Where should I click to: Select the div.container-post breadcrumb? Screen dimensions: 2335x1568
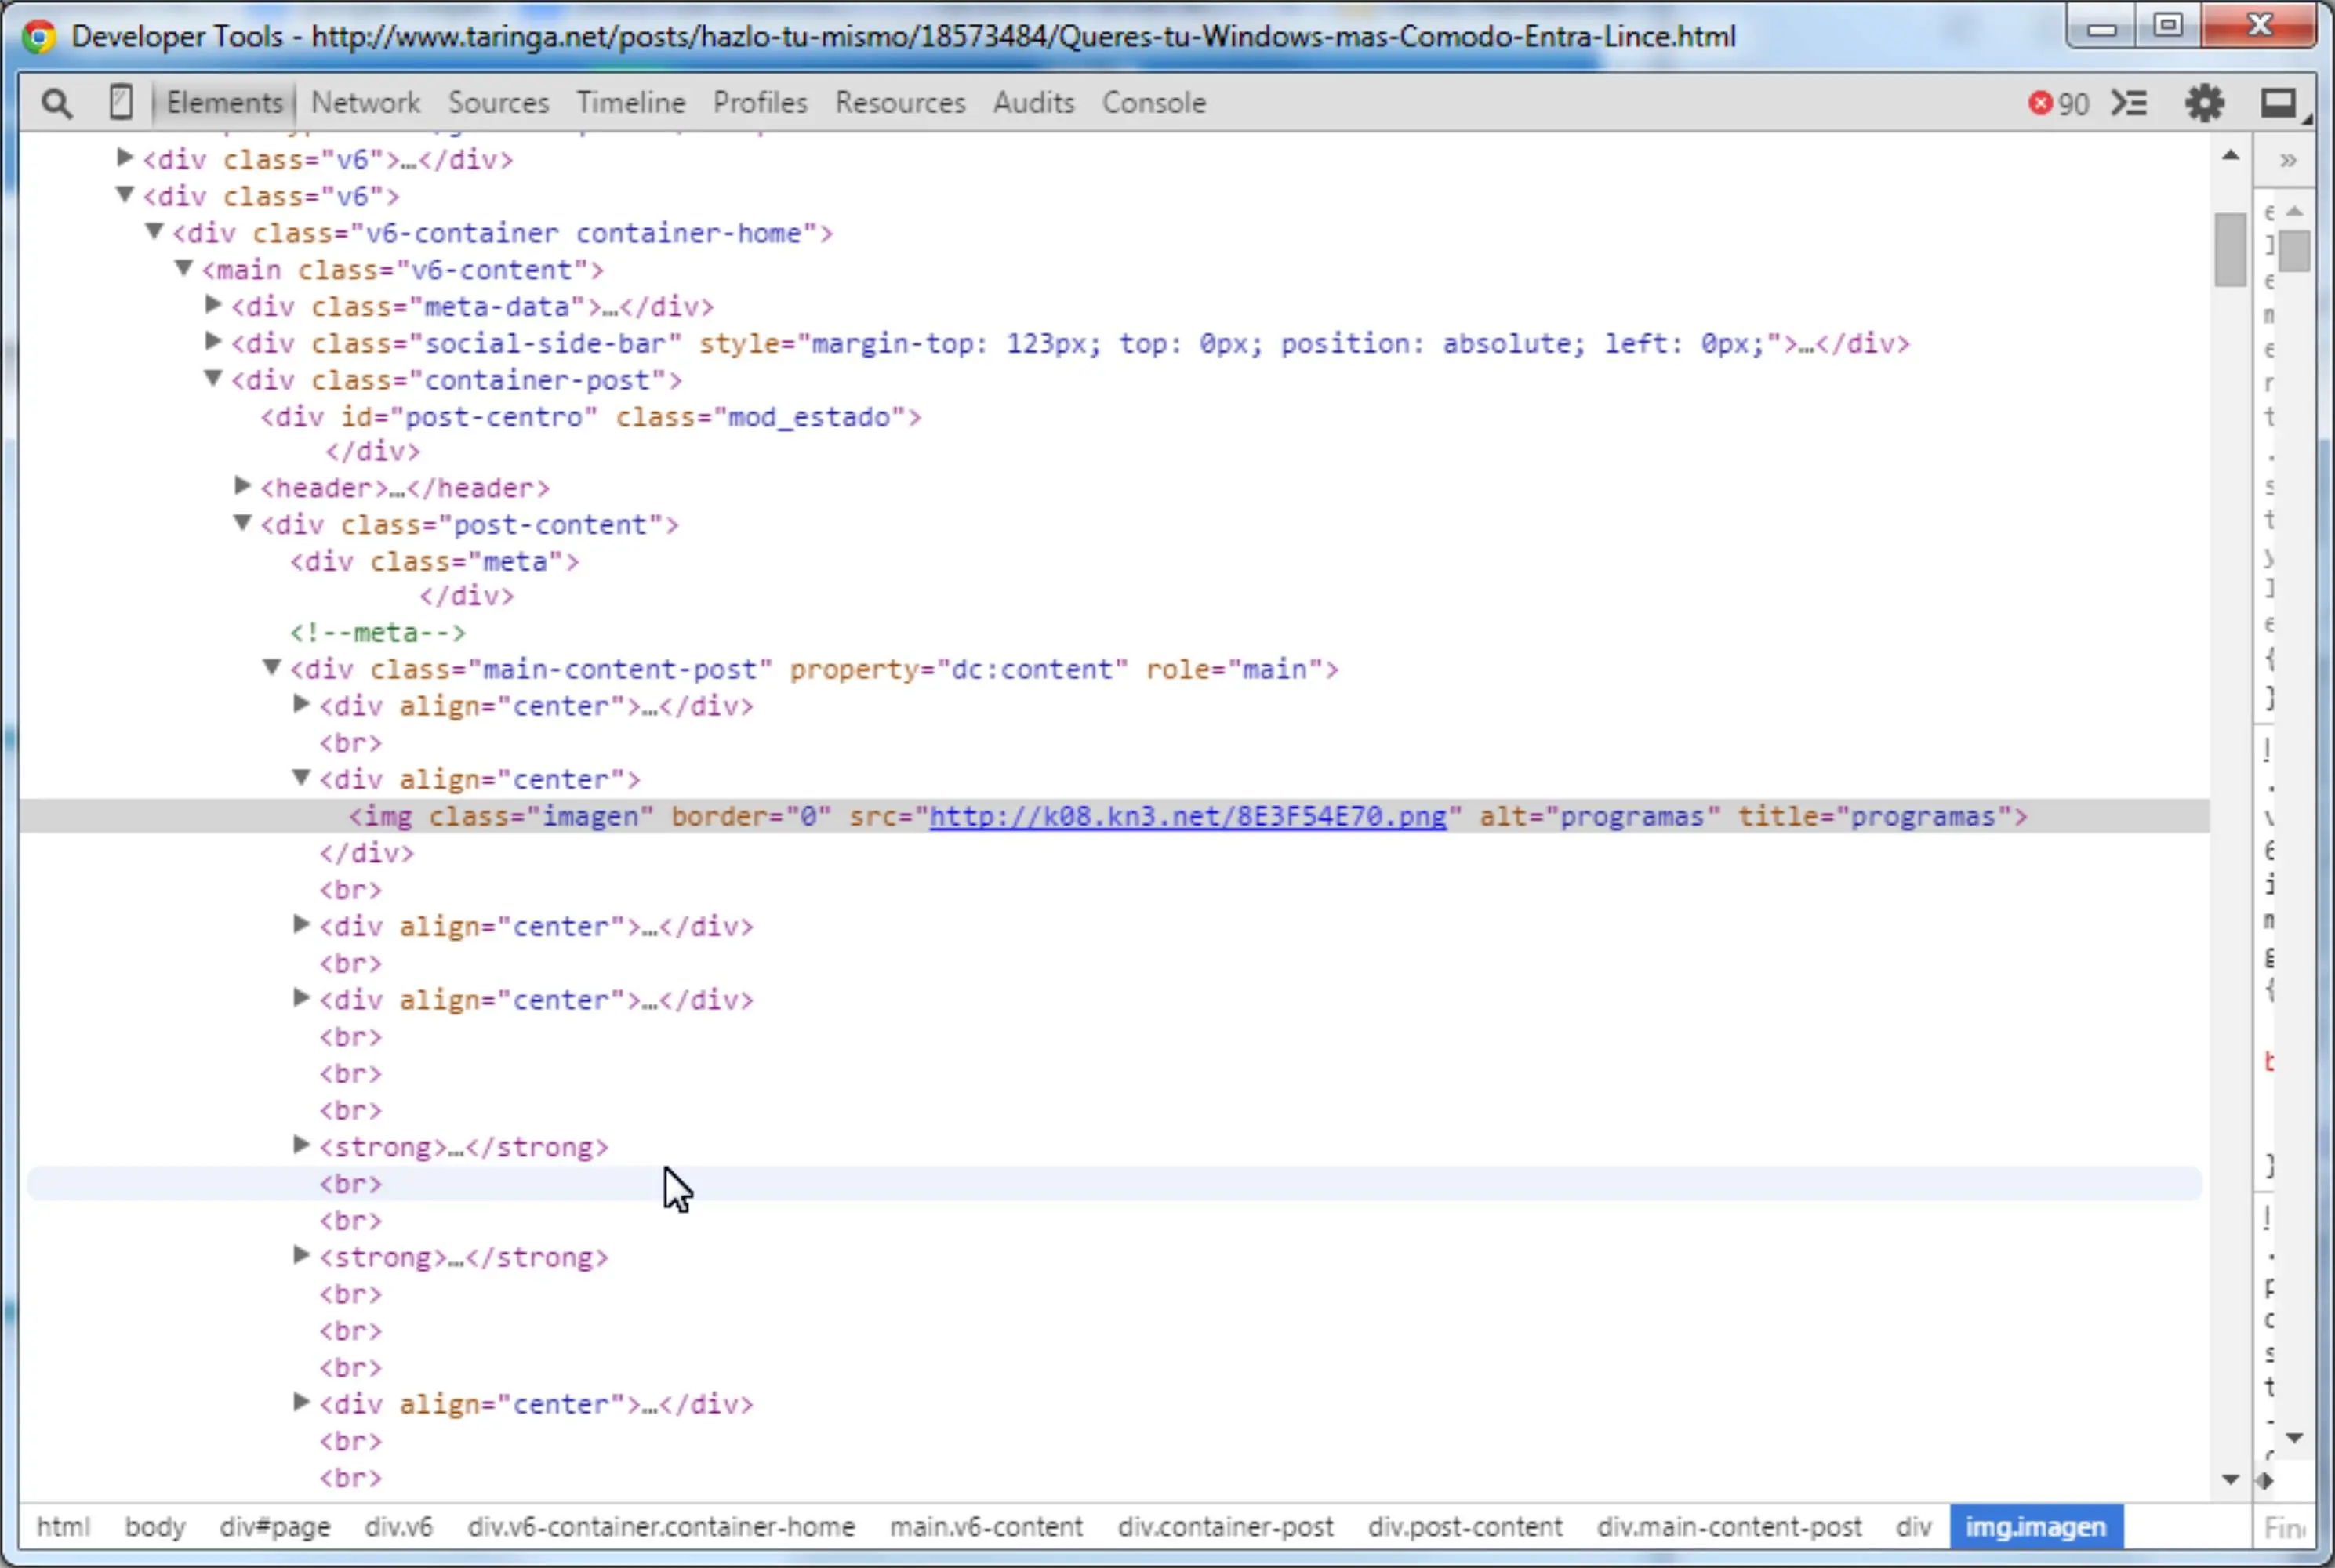pyautogui.click(x=1225, y=1527)
